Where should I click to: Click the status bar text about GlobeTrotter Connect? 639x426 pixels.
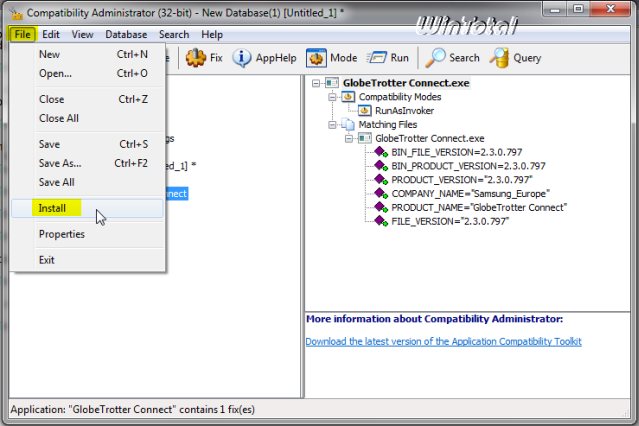click(132, 410)
